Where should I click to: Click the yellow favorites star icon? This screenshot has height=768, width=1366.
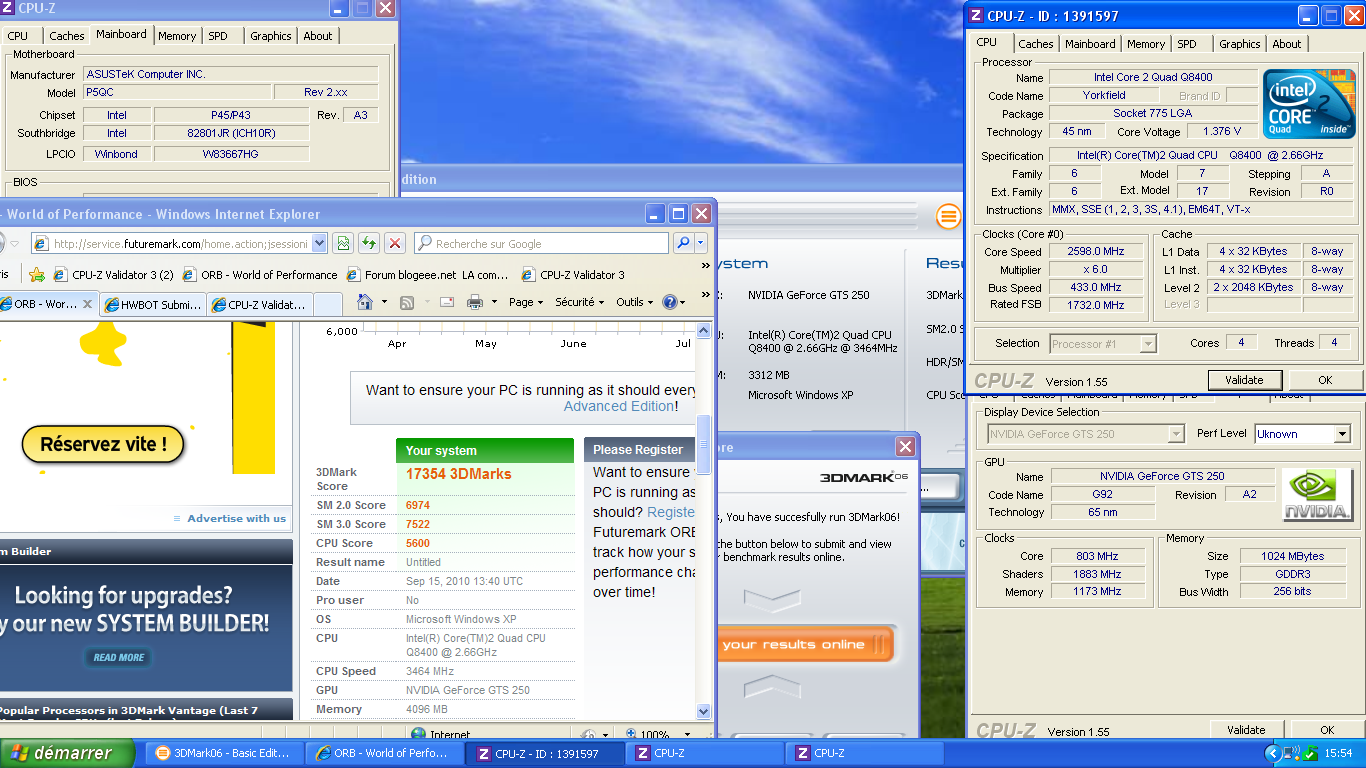[37, 275]
